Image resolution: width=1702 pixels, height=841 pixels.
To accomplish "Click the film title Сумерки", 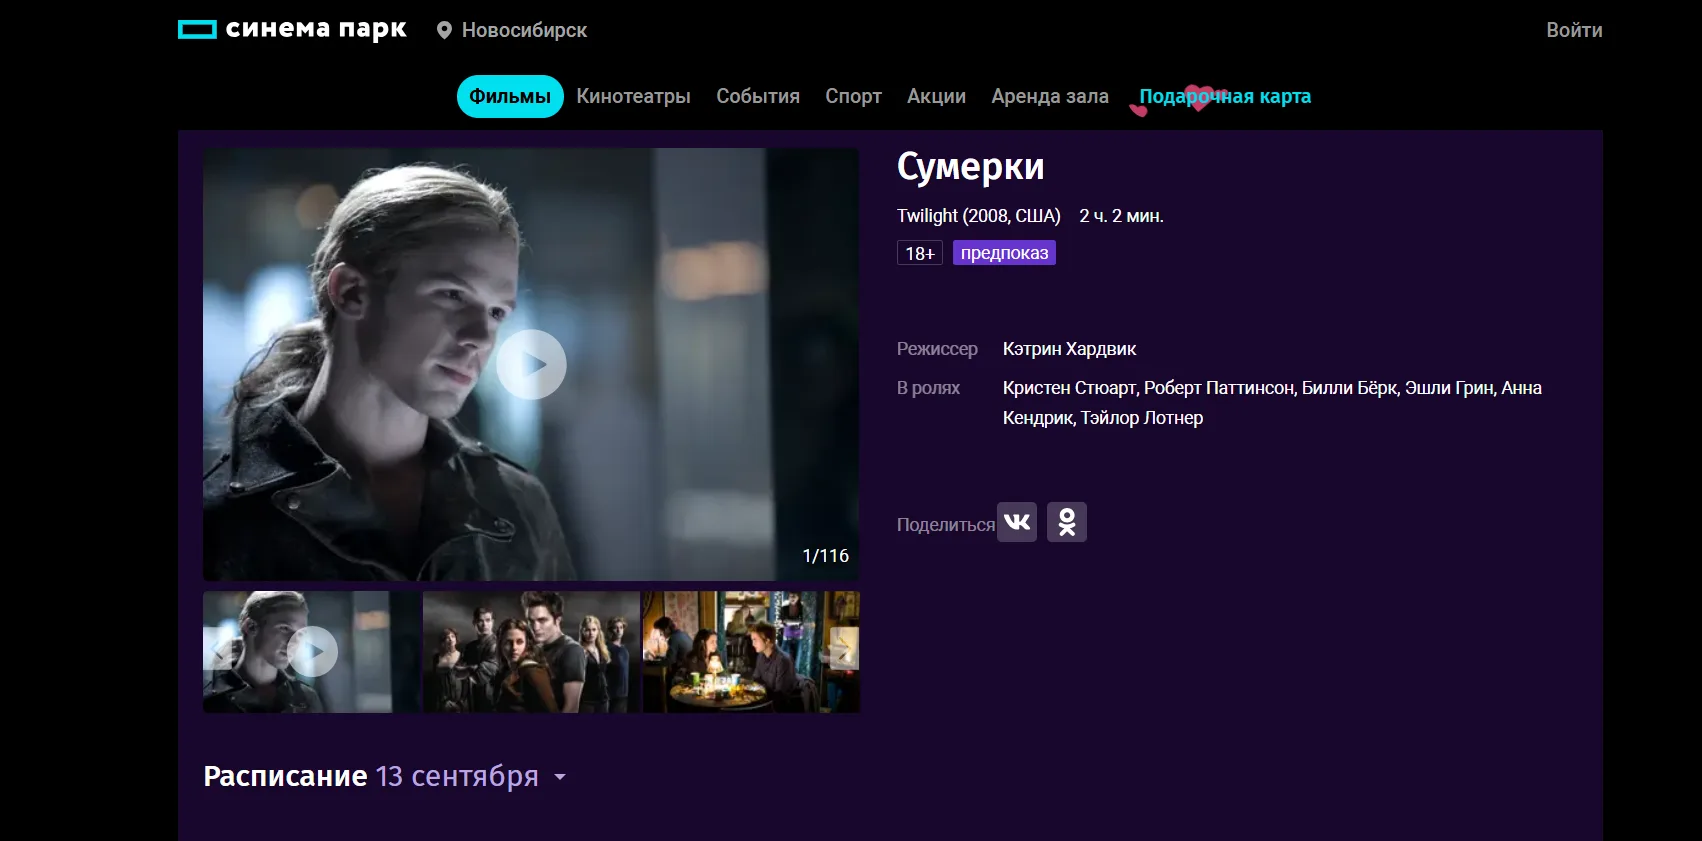I will (970, 167).
